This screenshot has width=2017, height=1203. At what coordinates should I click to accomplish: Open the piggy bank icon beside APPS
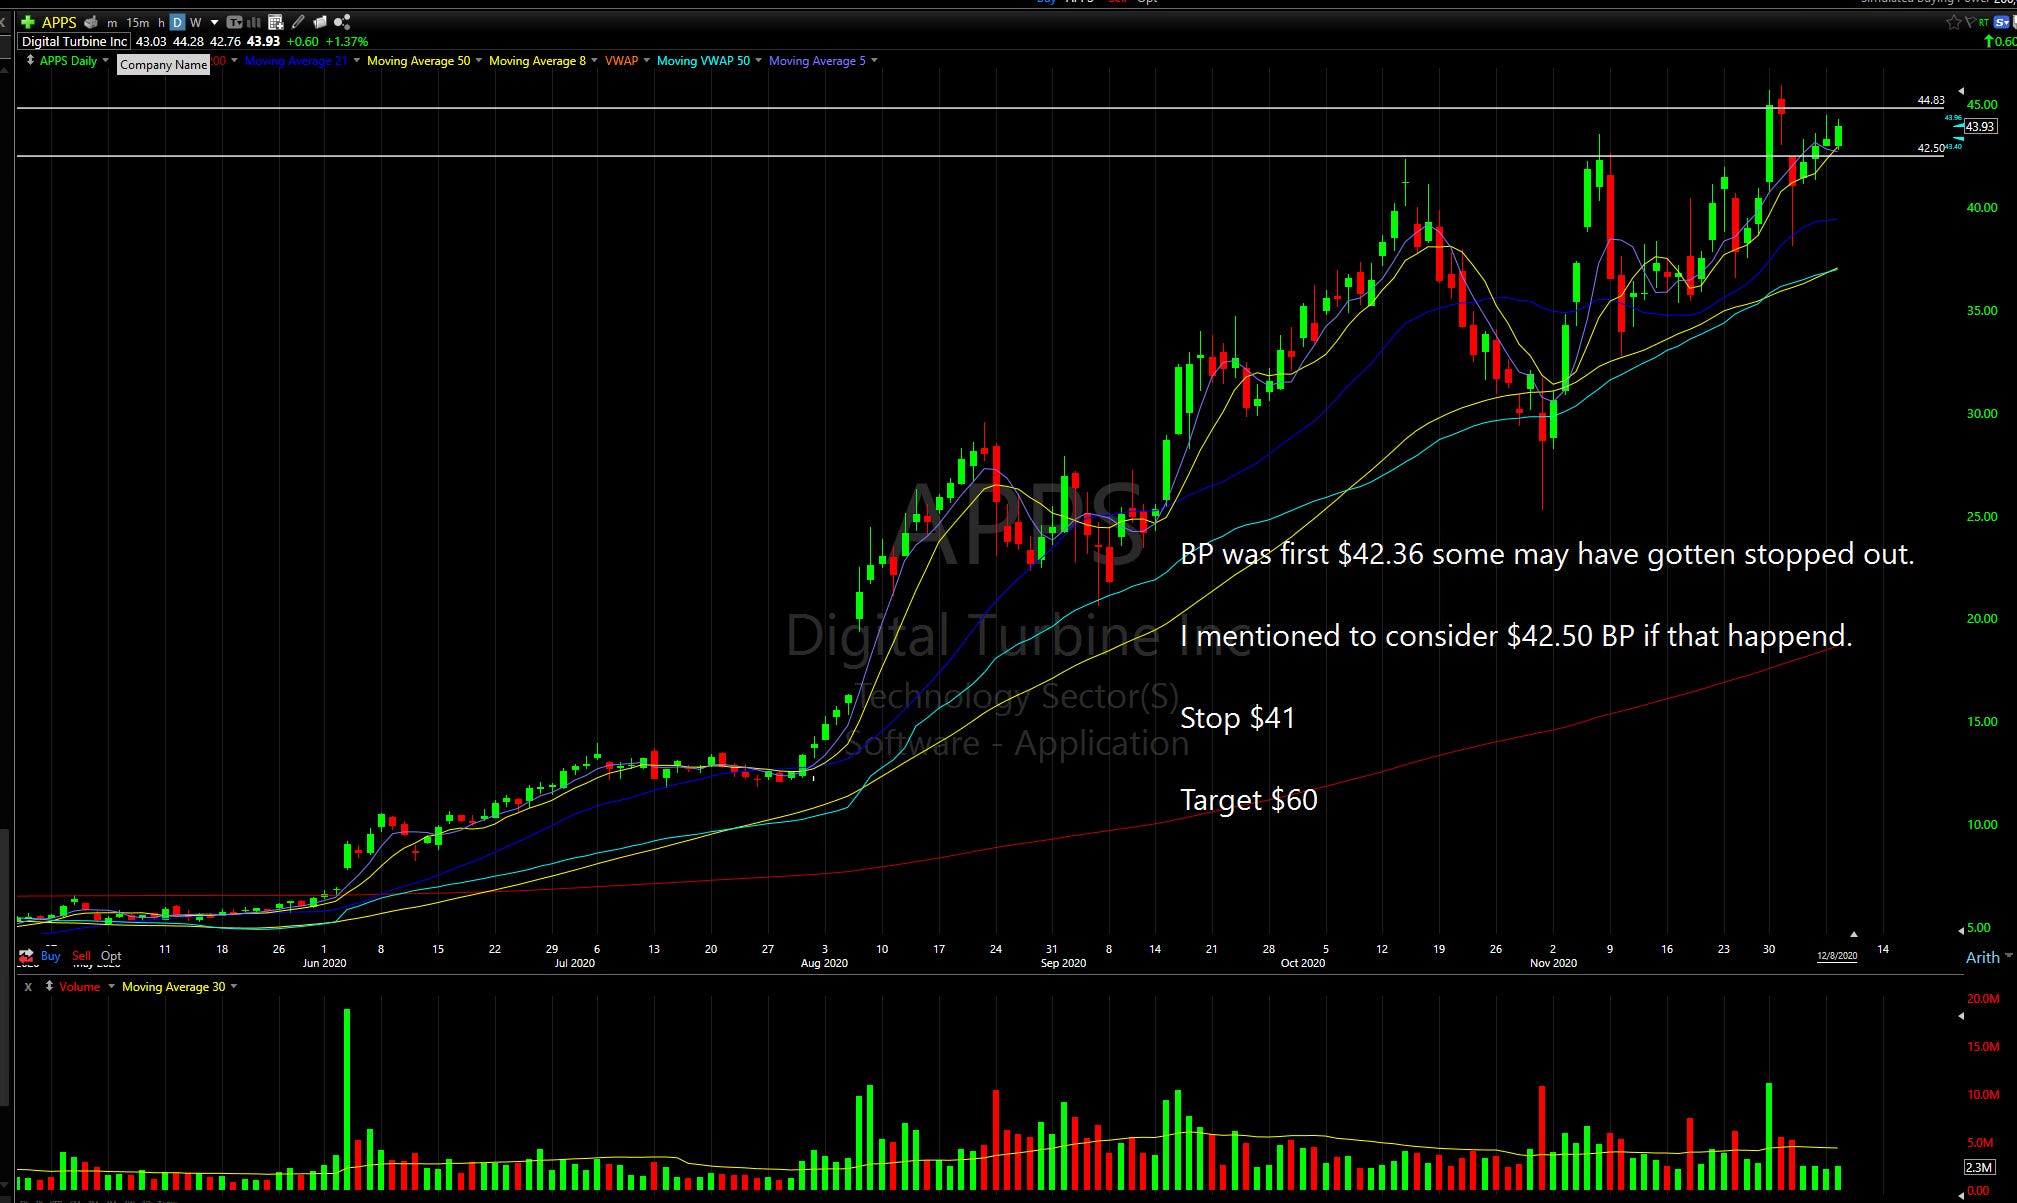coord(91,22)
